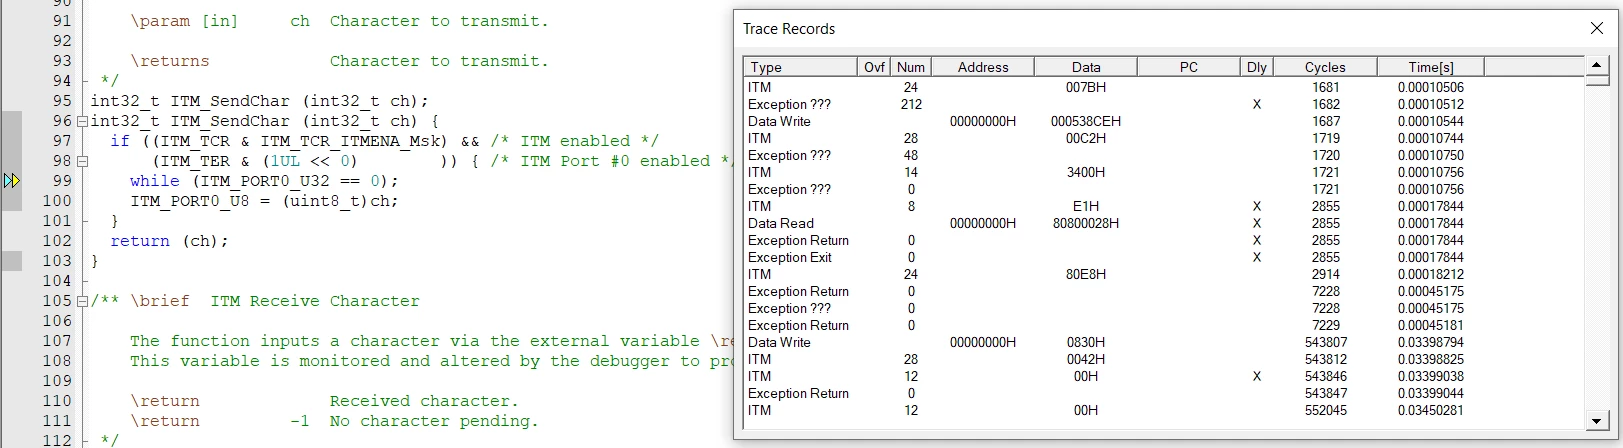Click cycle value 7229
Viewport: 1623px width, 448px height.
pyautogui.click(x=1326, y=325)
